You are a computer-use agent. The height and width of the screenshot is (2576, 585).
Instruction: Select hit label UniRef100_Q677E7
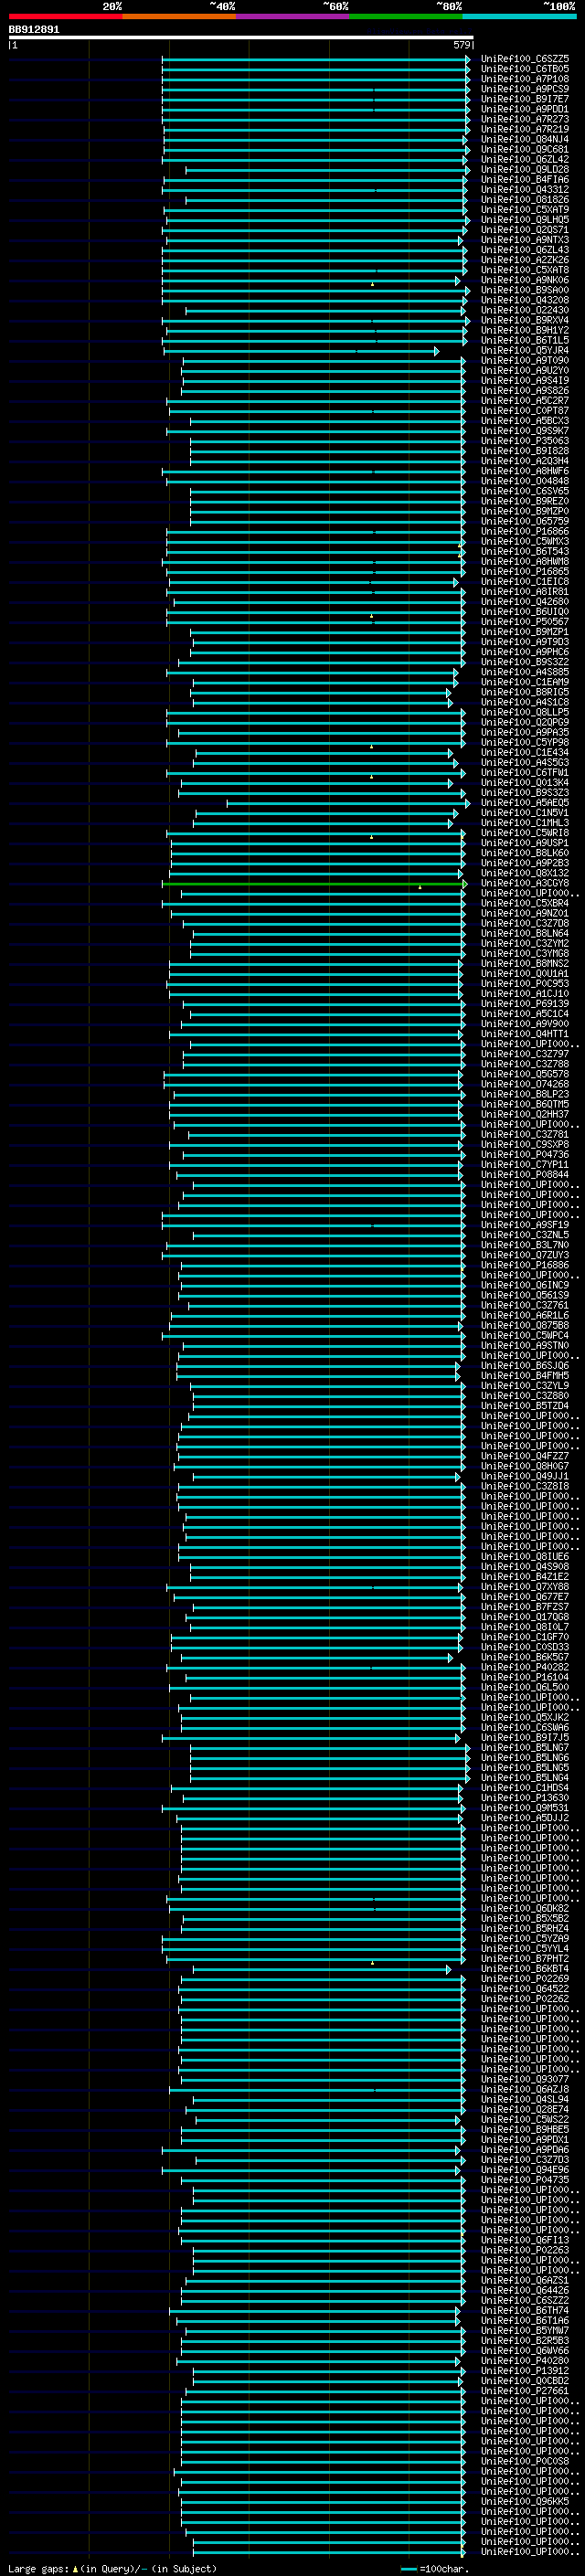(x=525, y=1597)
